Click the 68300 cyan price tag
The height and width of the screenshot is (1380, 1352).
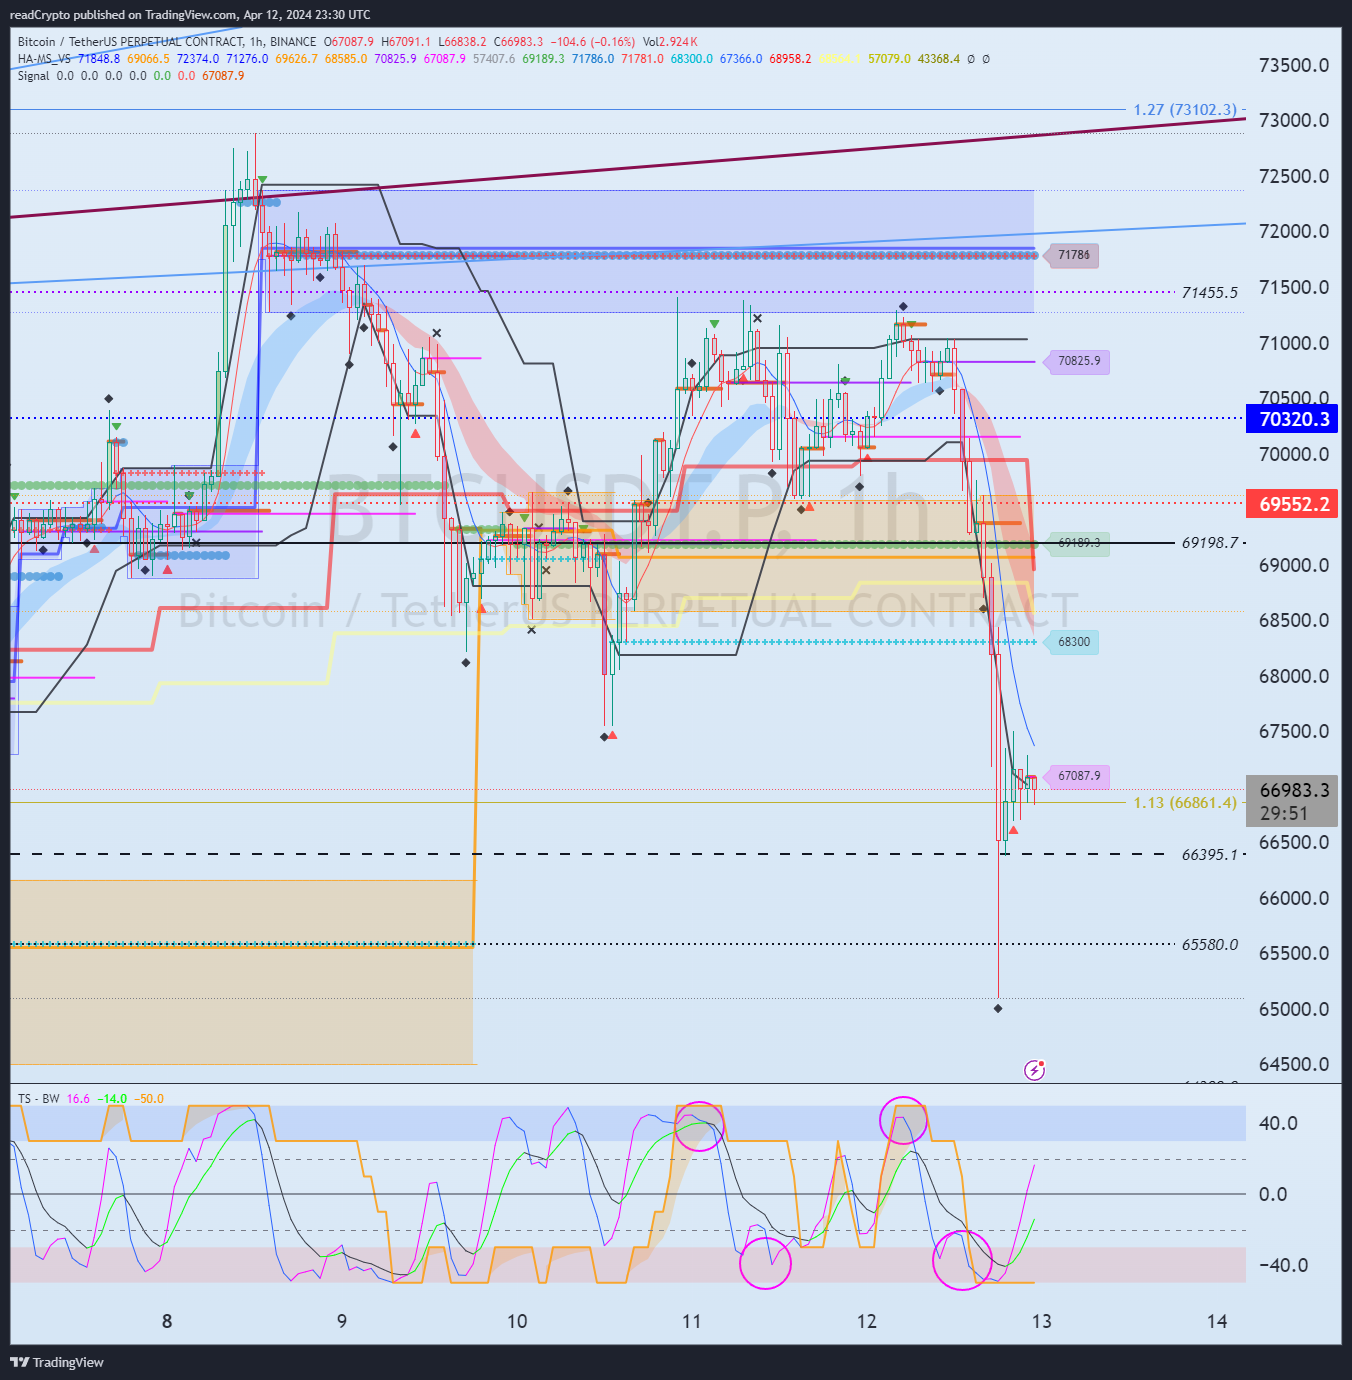click(x=1072, y=642)
